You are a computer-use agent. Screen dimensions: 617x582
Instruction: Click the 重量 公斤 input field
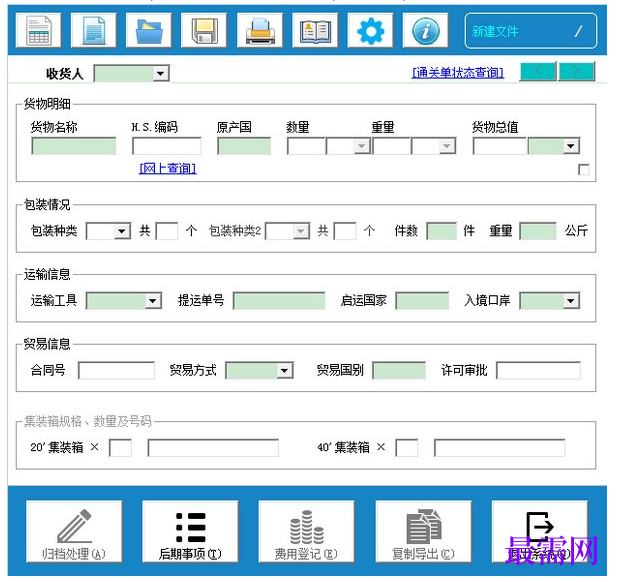click(x=538, y=231)
